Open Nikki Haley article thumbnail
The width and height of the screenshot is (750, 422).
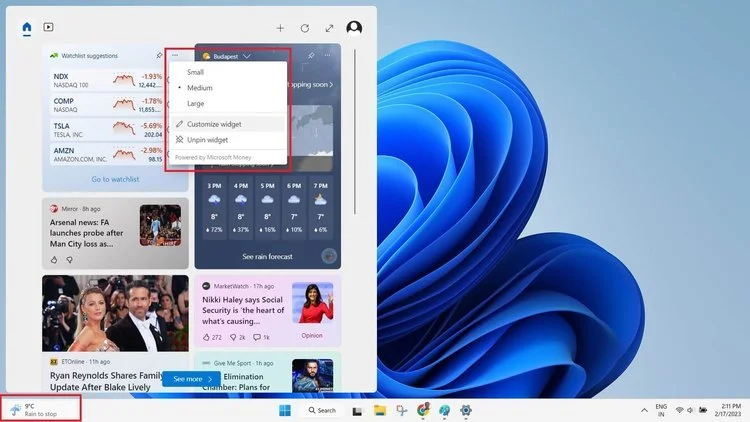313,303
